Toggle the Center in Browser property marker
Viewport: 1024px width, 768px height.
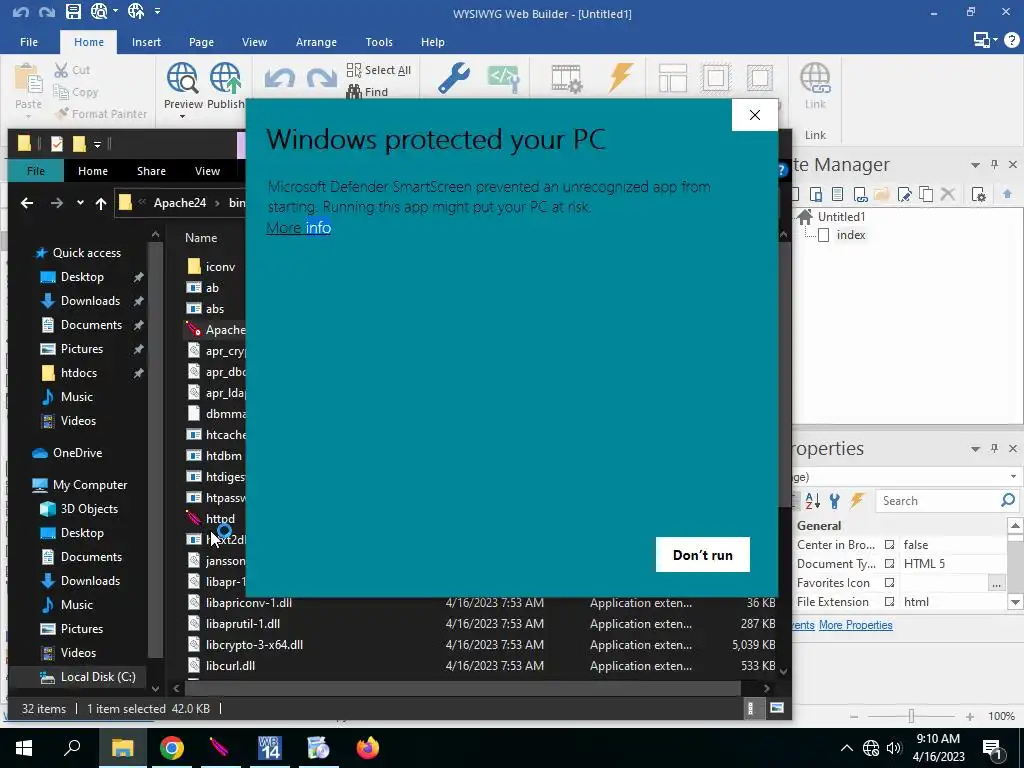coord(889,545)
